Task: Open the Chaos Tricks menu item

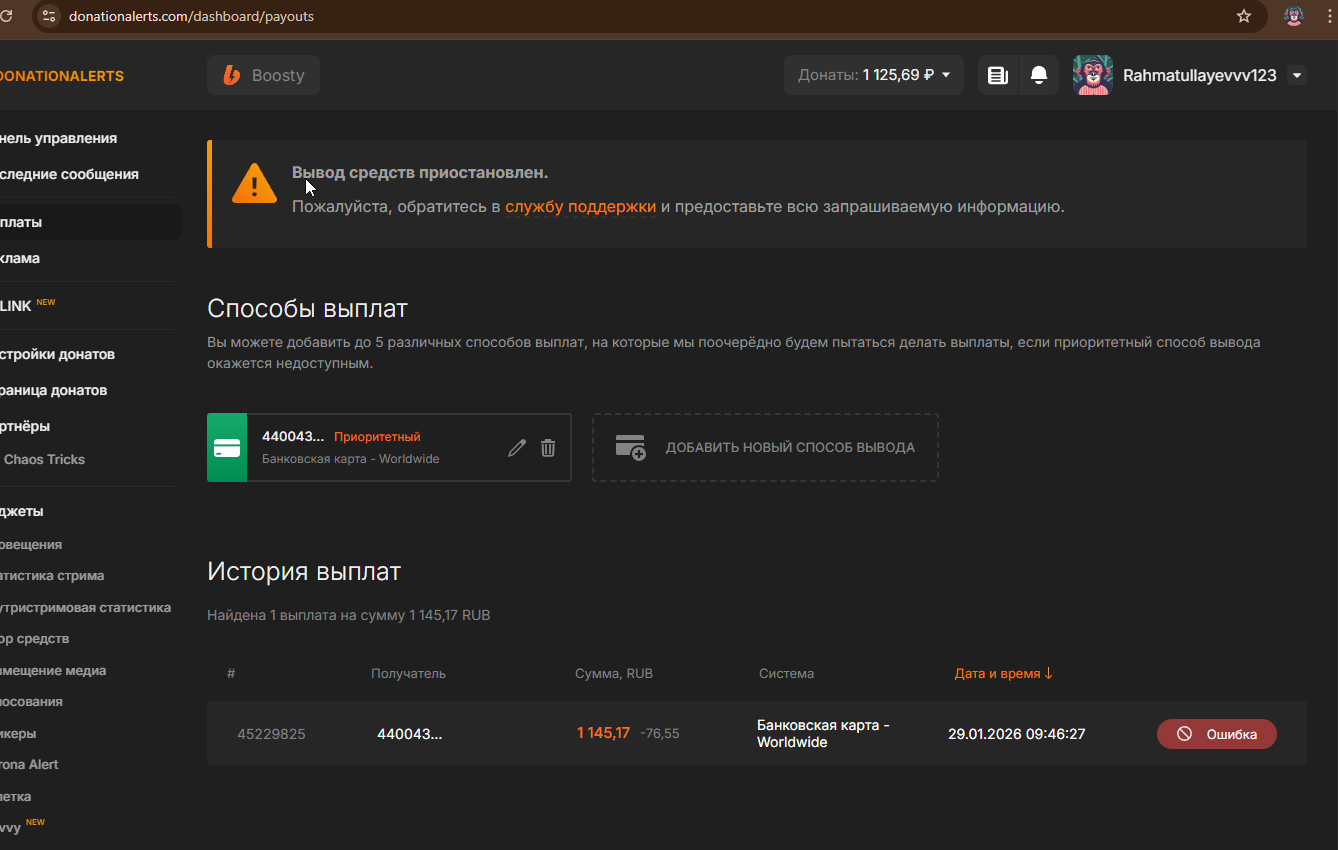Action: coord(44,459)
